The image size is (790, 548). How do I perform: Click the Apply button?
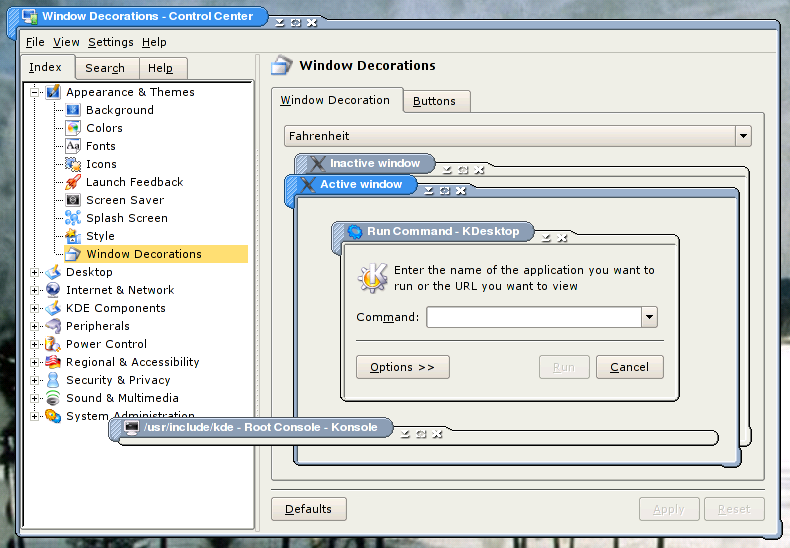[x=669, y=509]
